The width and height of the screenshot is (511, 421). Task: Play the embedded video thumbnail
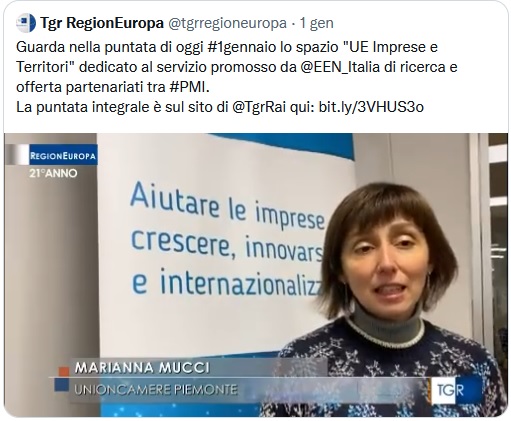point(256,275)
